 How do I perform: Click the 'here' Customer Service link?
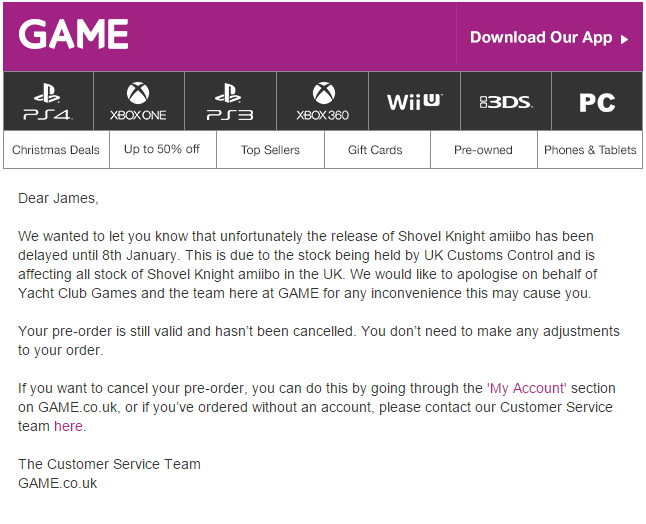(68, 426)
